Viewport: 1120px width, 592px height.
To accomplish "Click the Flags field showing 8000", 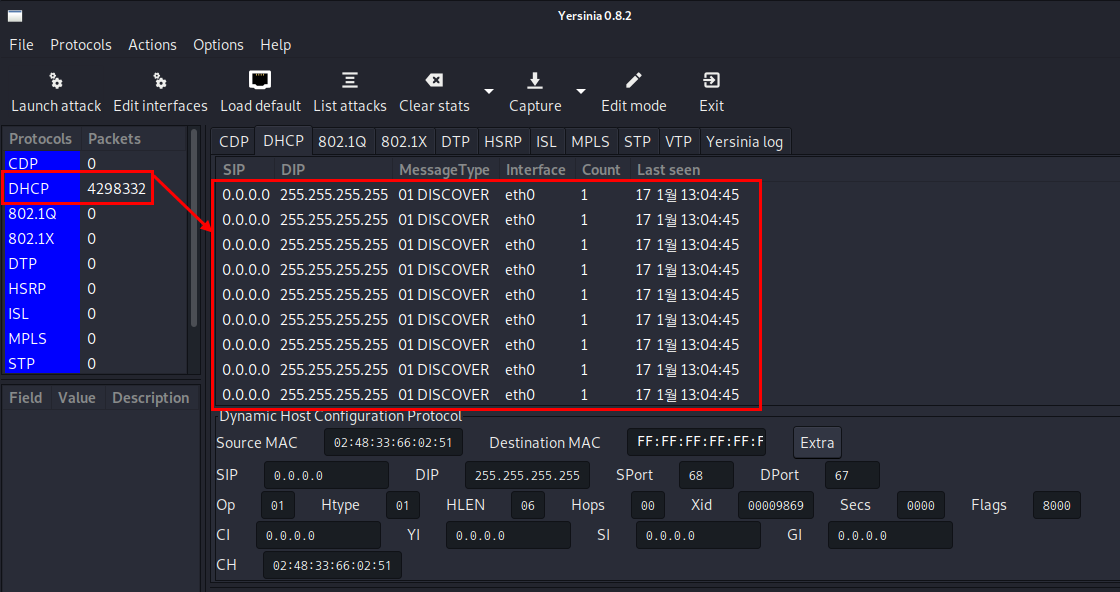I will tap(1056, 506).
